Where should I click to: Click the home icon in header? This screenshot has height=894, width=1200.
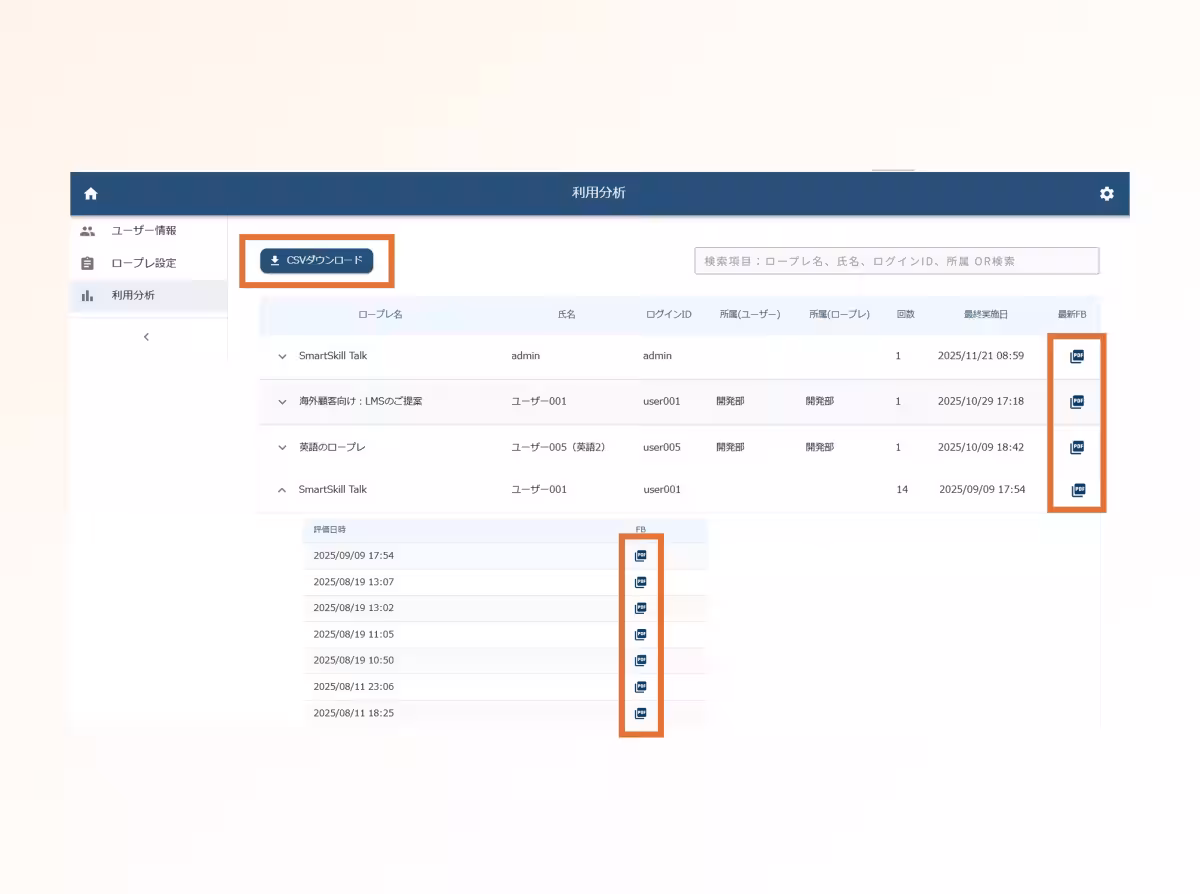tap(91, 194)
